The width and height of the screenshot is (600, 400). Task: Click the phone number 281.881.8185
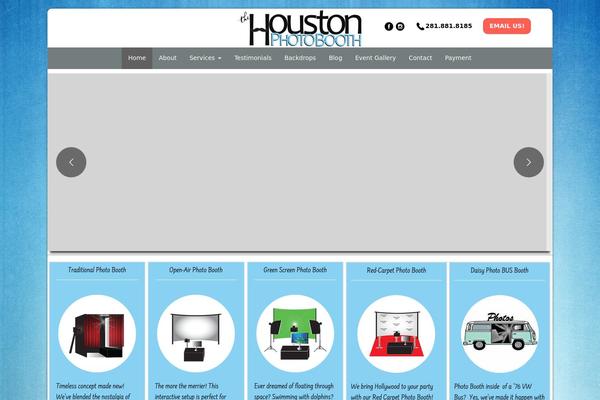(448, 26)
